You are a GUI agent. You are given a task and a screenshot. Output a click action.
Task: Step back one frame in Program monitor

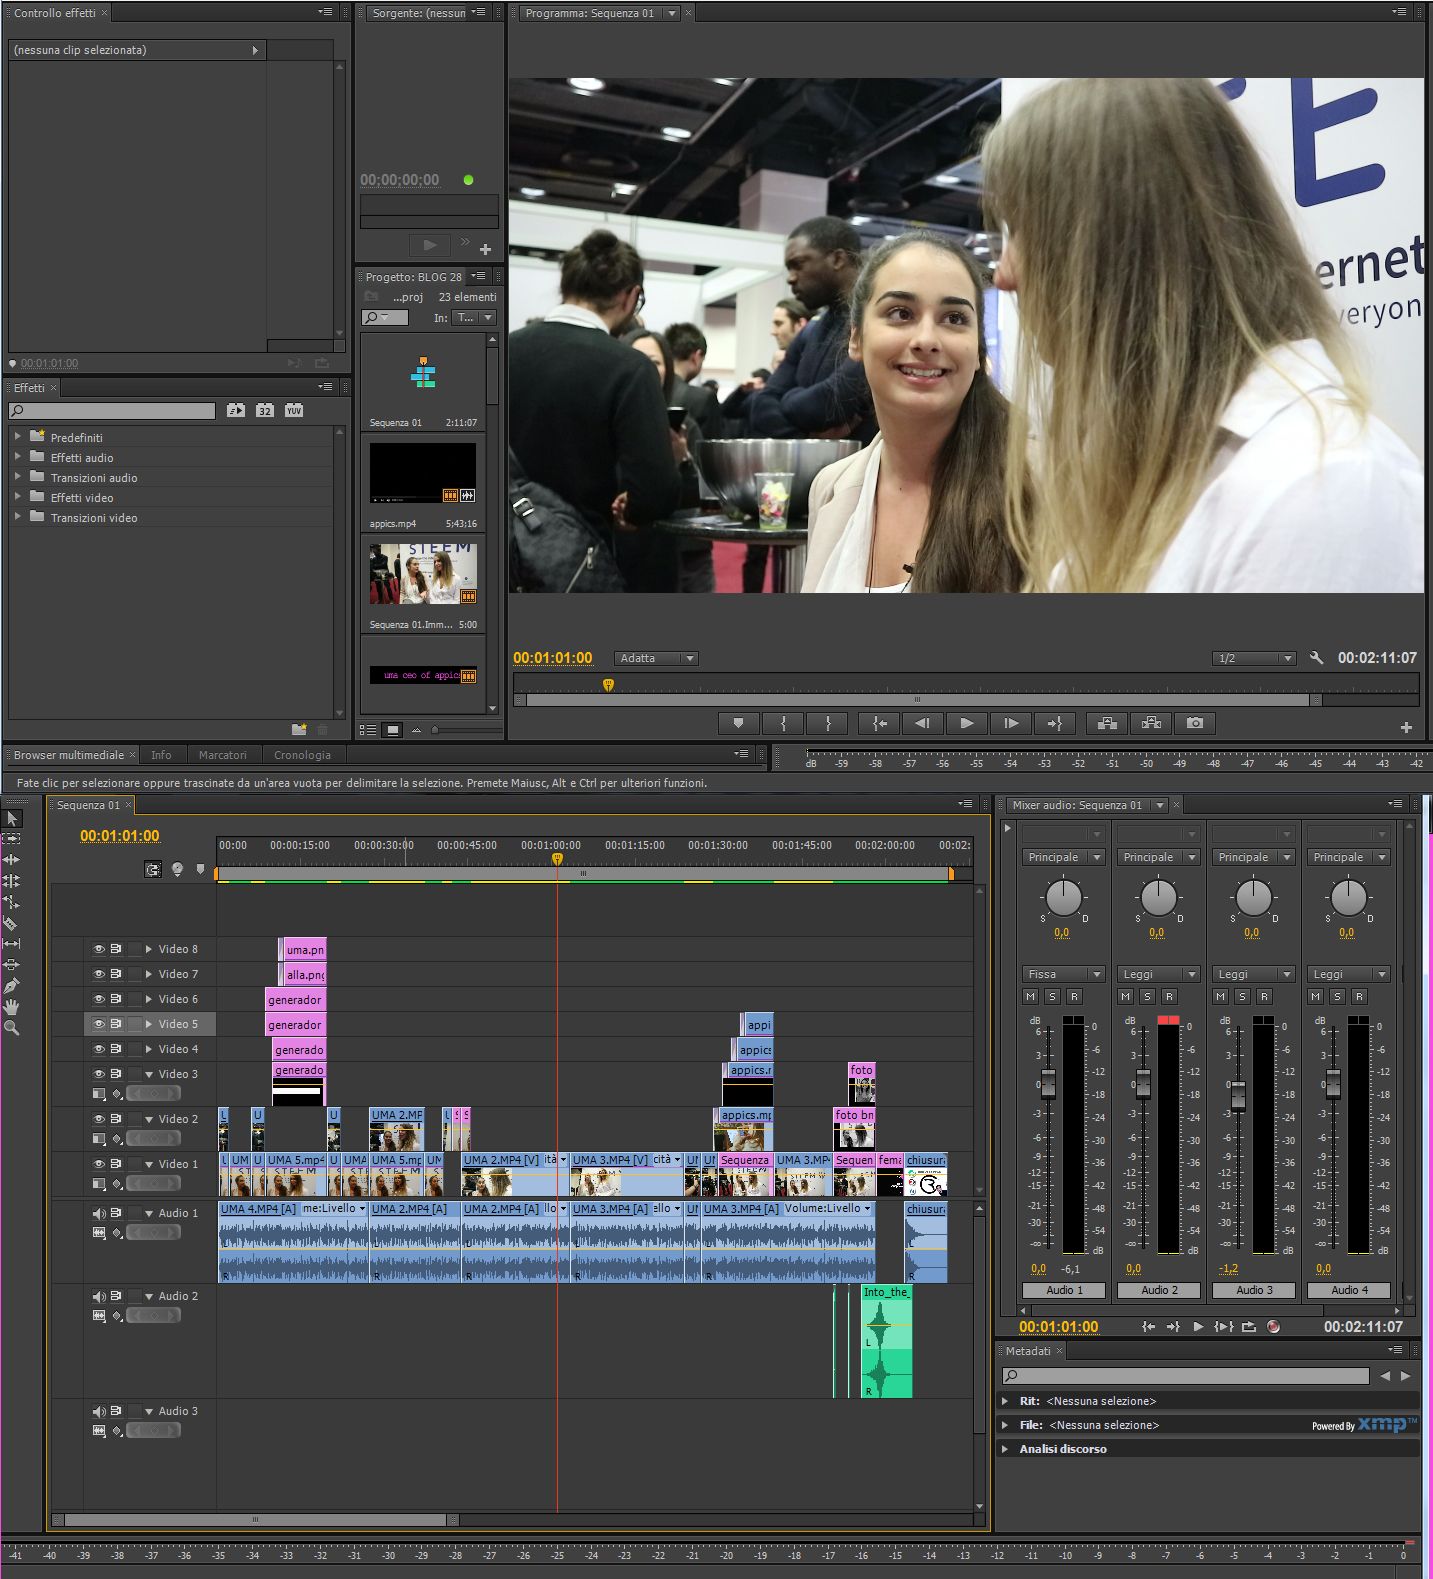[922, 723]
